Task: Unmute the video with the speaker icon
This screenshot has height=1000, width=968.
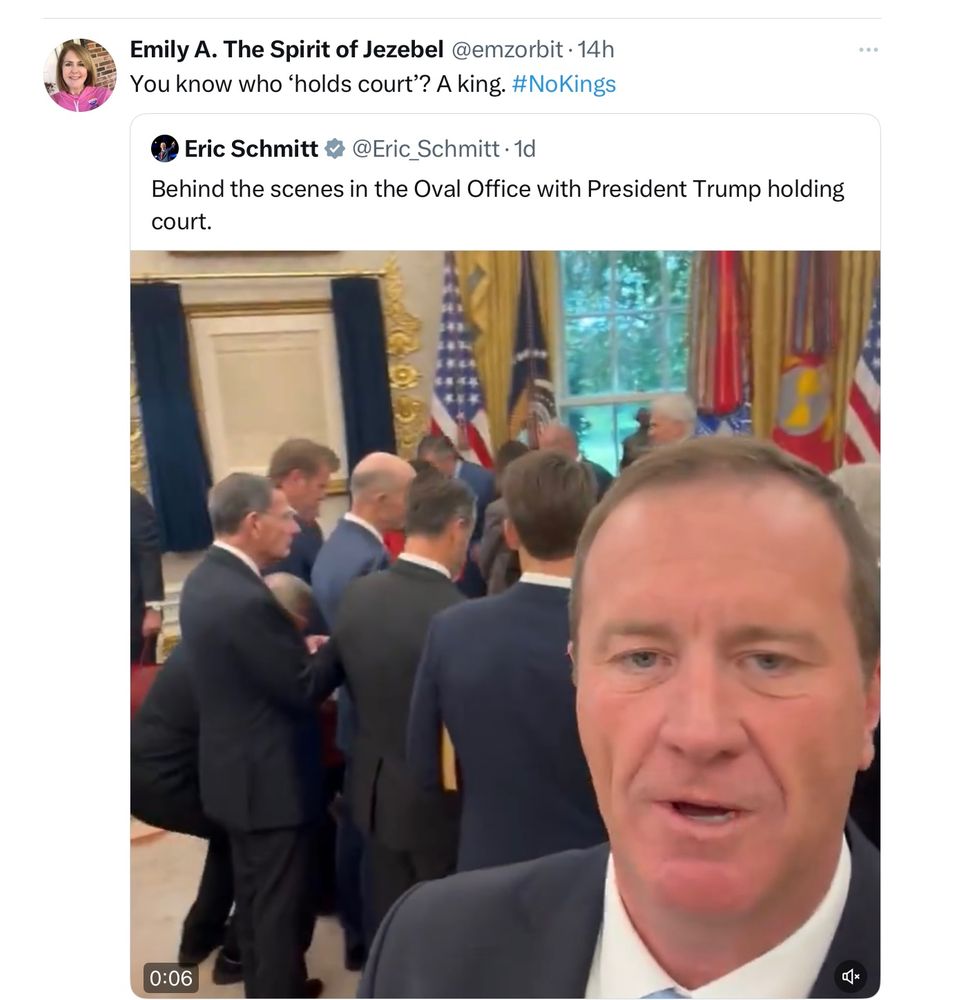Action: (850, 976)
